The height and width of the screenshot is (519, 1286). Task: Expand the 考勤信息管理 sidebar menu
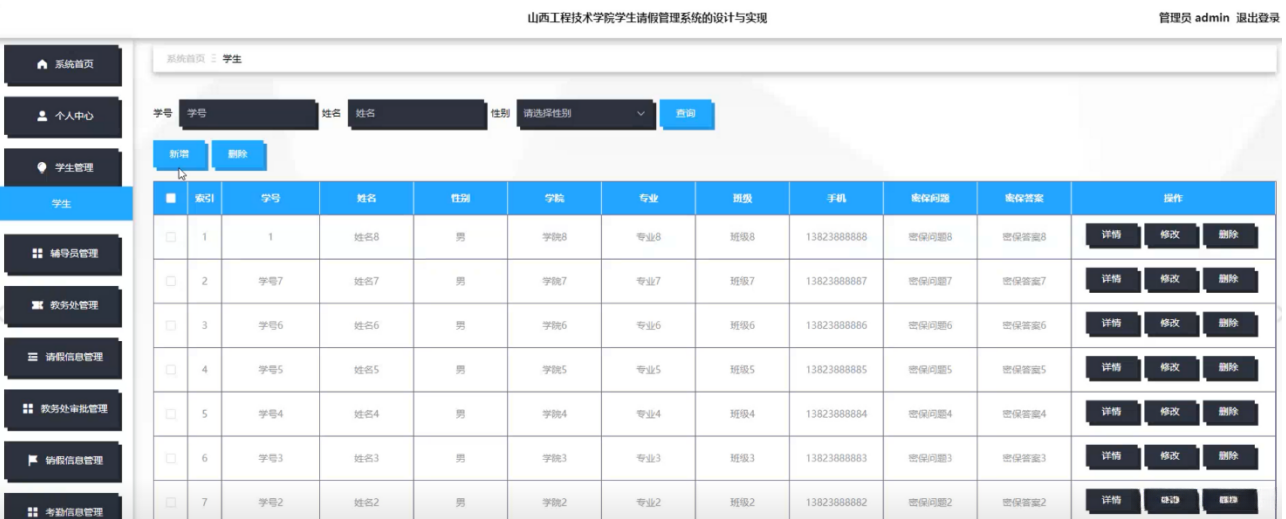click(64, 508)
